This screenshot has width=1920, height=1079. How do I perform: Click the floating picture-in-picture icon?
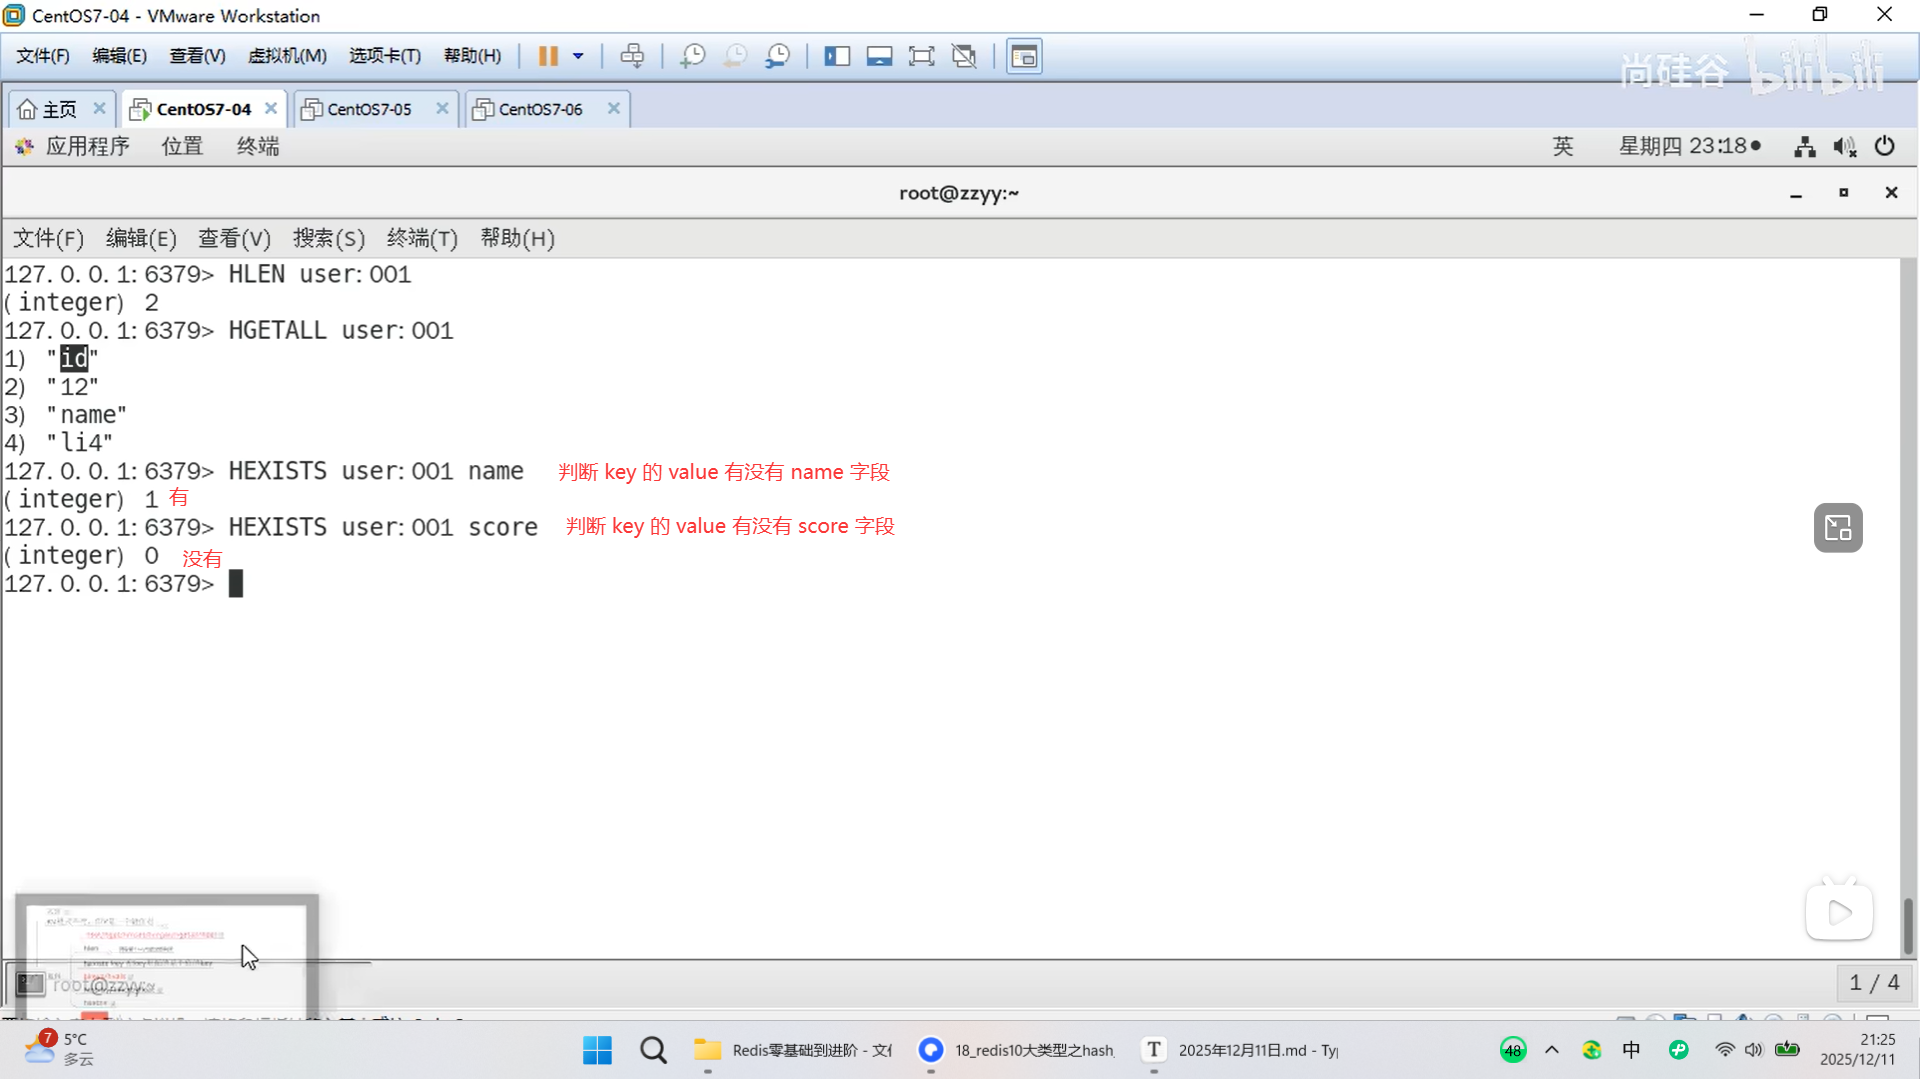point(1838,527)
